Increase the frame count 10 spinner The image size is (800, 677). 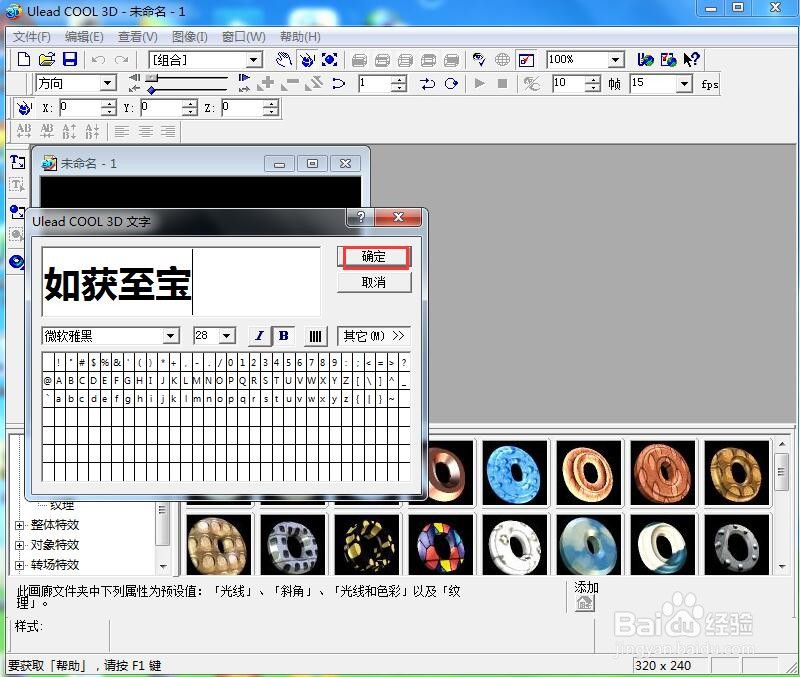(x=592, y=79)
